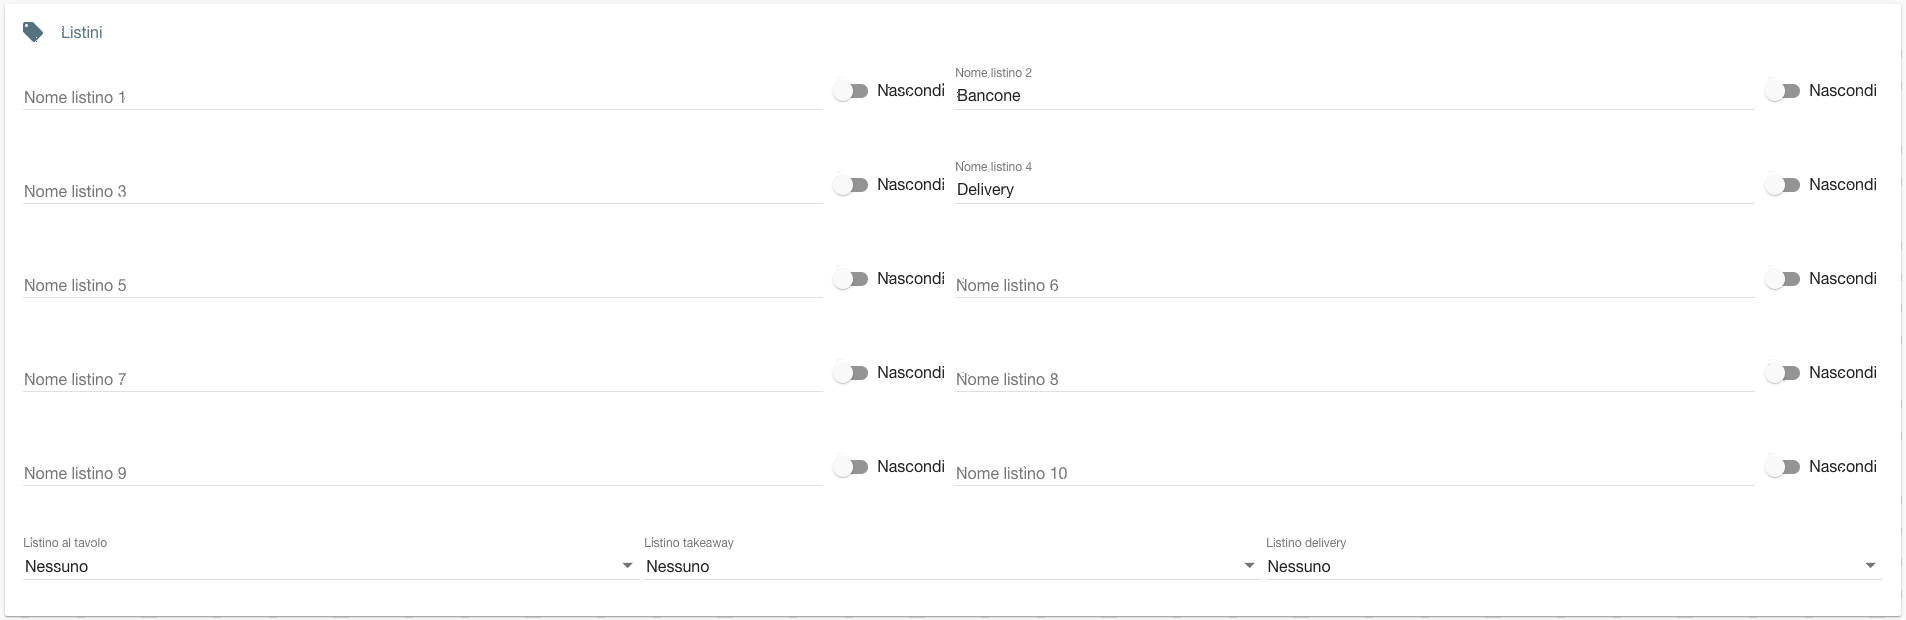Focus the Nome listino 5 field
The height and width of the screenshot is (620, 1906).
(x=423, y=285)
